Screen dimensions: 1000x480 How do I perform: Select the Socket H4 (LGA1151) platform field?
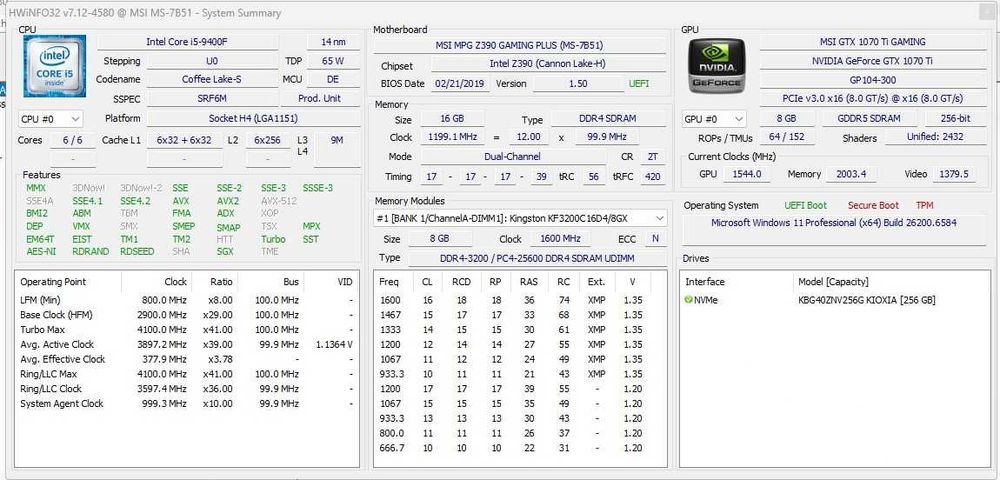(x=253, y=119)
